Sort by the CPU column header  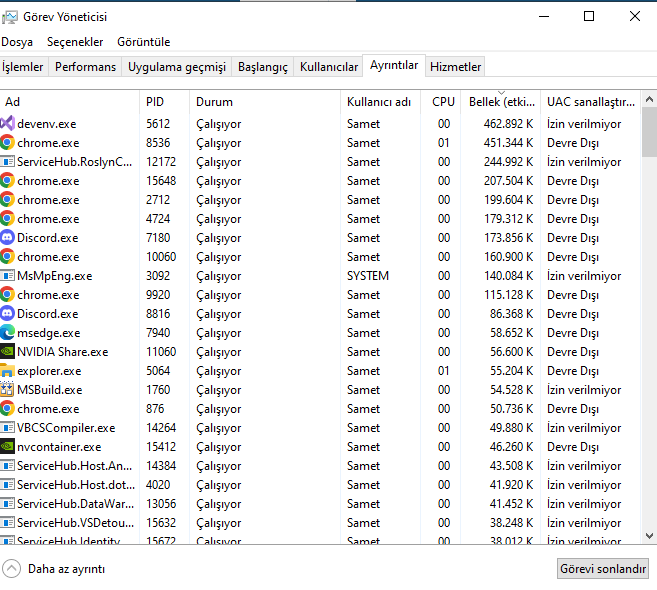[440, 102]
